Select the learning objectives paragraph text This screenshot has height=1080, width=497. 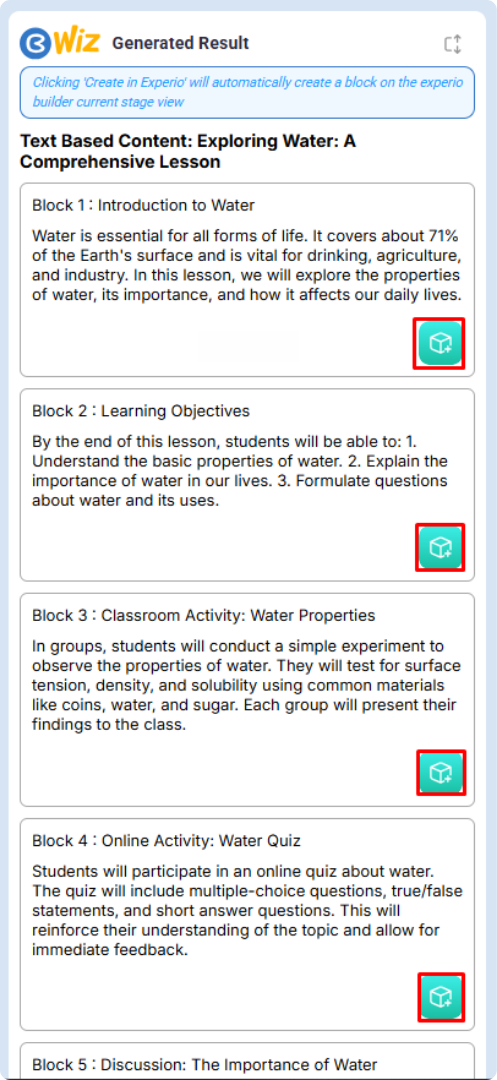240,471
